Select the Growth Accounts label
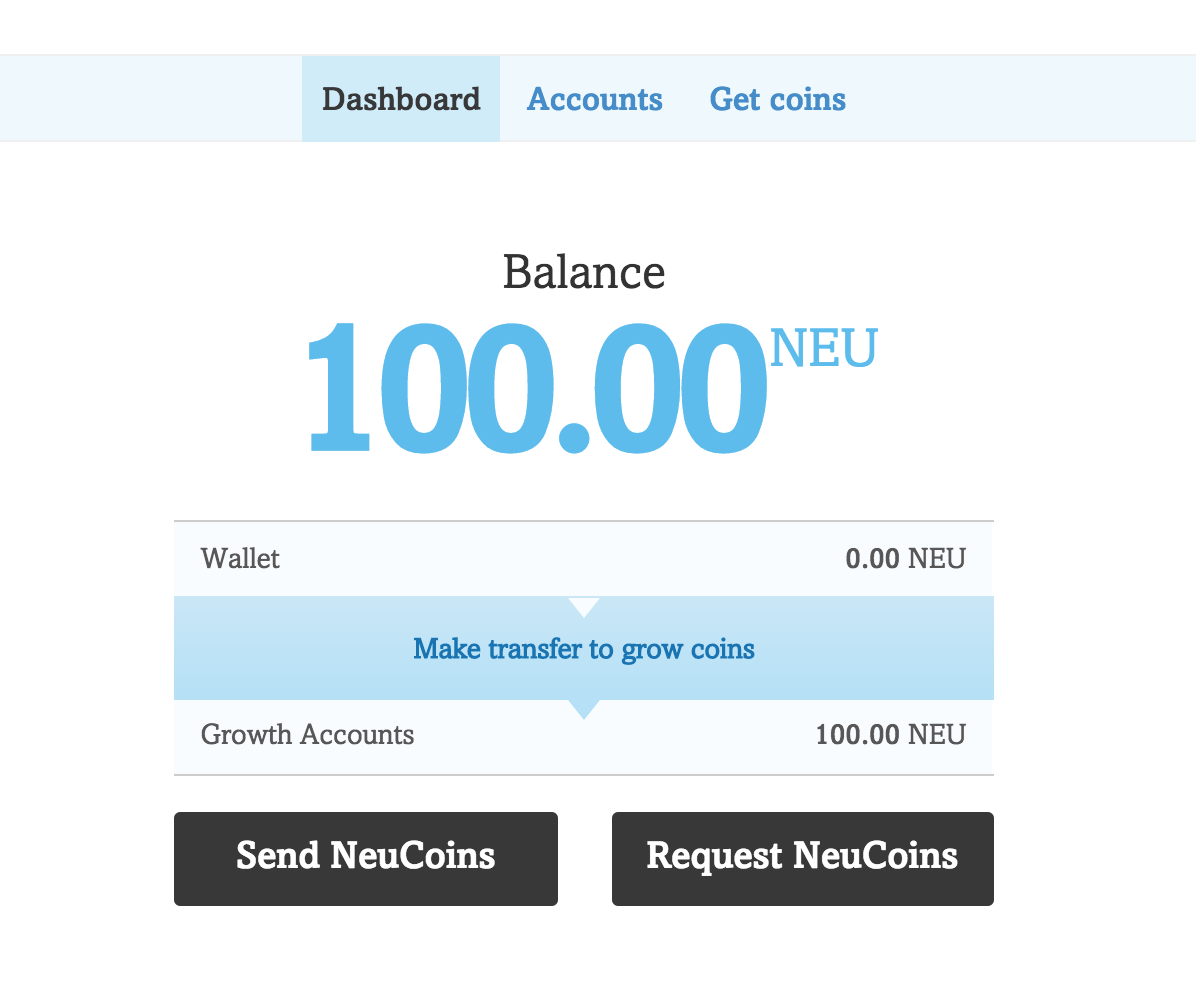 click(307, 735)
